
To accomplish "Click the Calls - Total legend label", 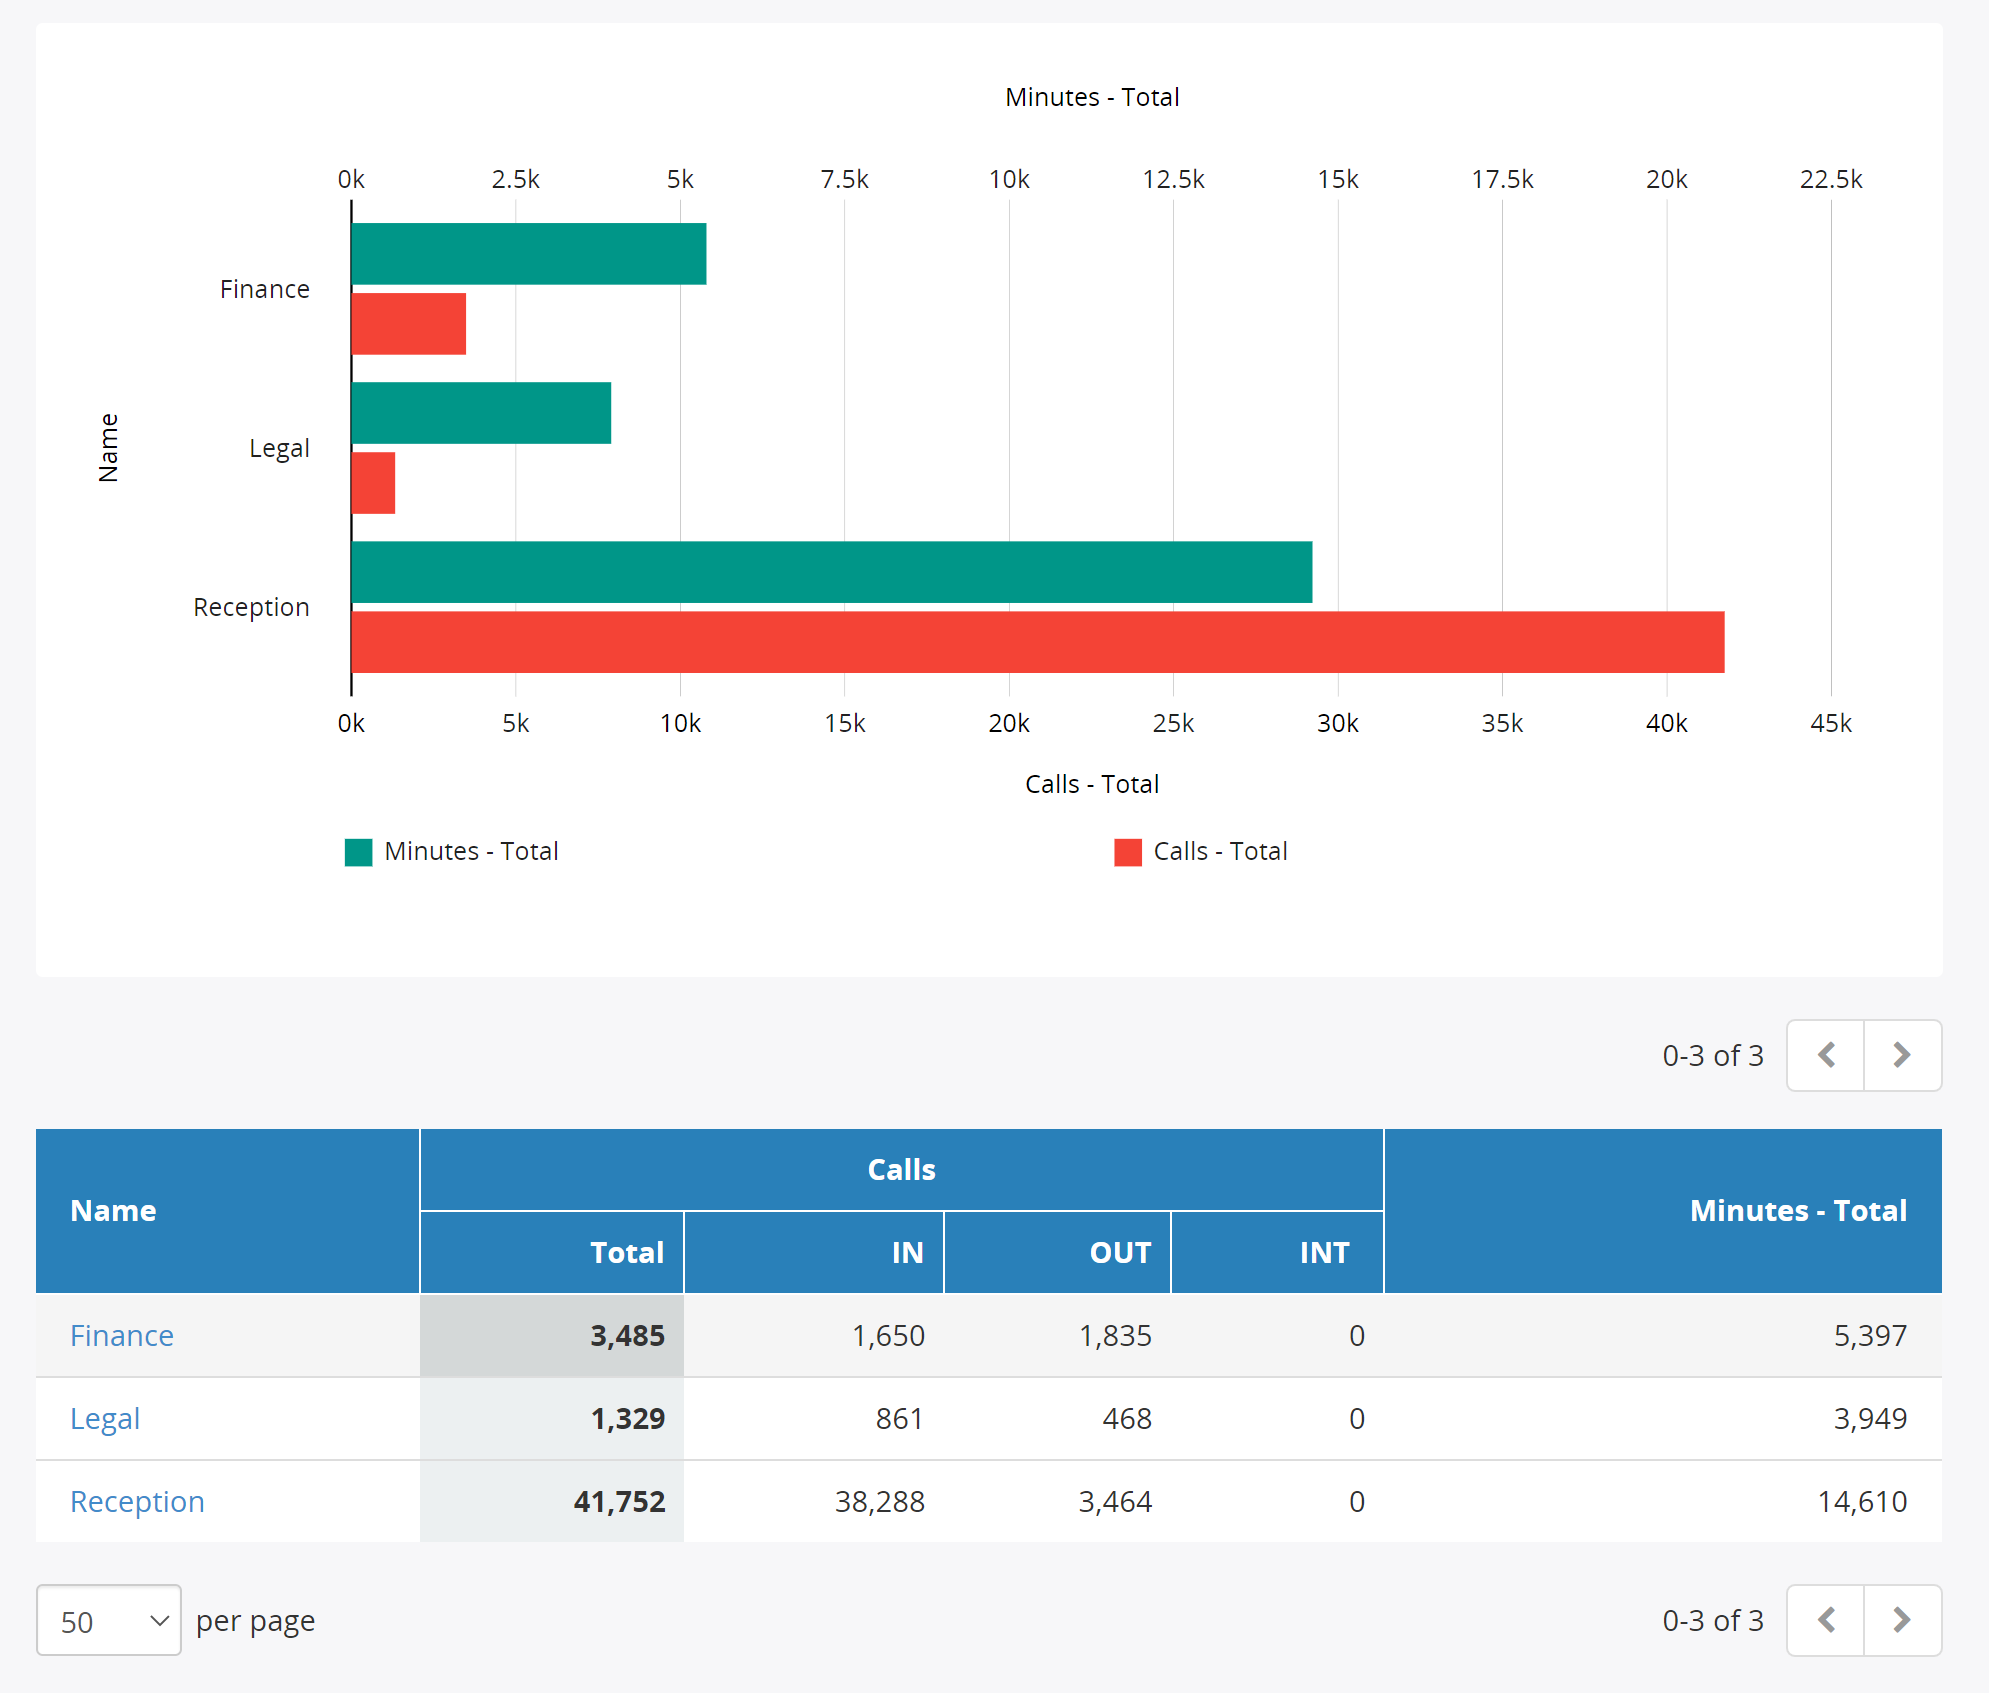I will pyautogui.click(x=1220, y=851).
